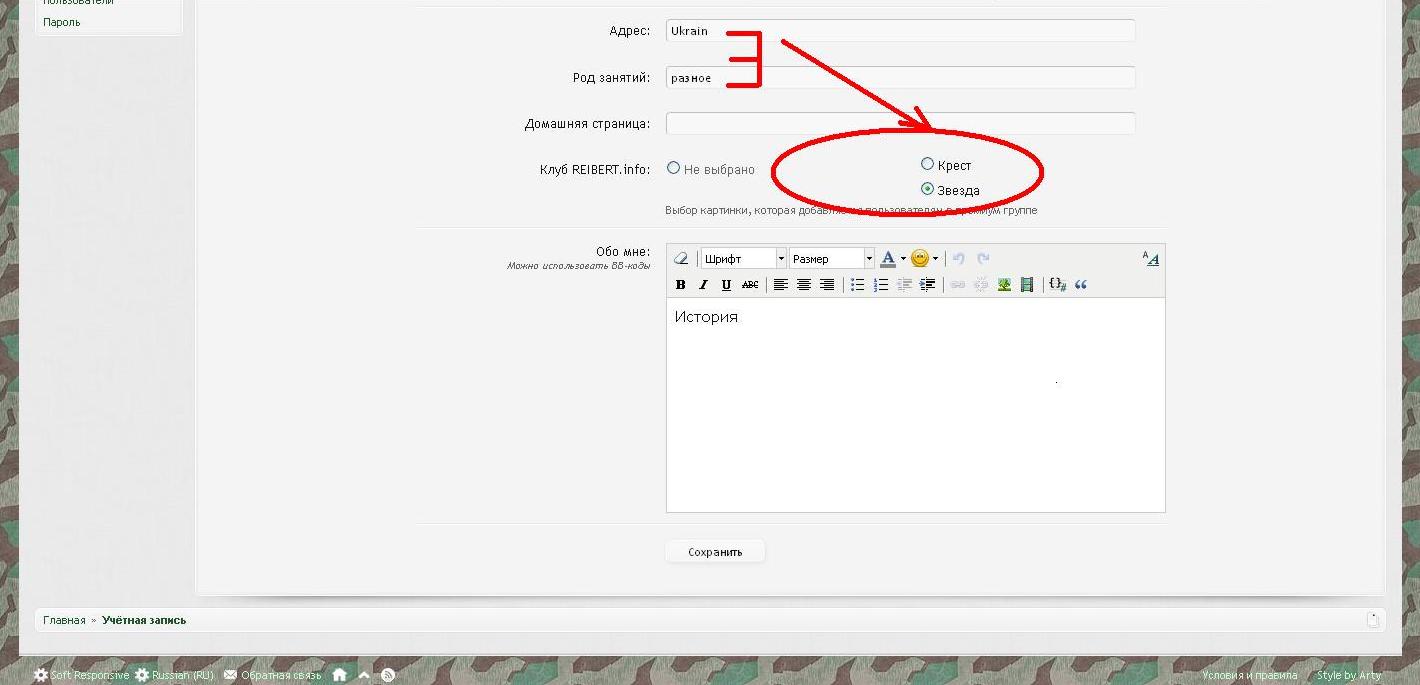Screen dimensions: 1420x685
Task: Open the smilies picker icon
Action: click(920, 258)
